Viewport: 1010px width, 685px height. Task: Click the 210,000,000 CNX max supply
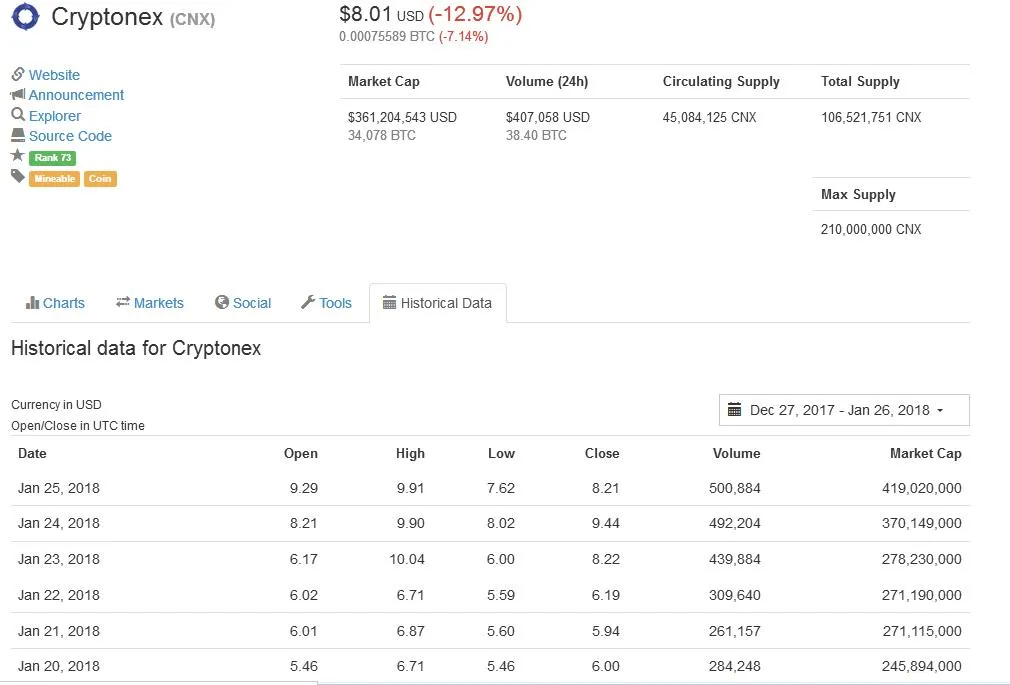(x=871, y=229)
